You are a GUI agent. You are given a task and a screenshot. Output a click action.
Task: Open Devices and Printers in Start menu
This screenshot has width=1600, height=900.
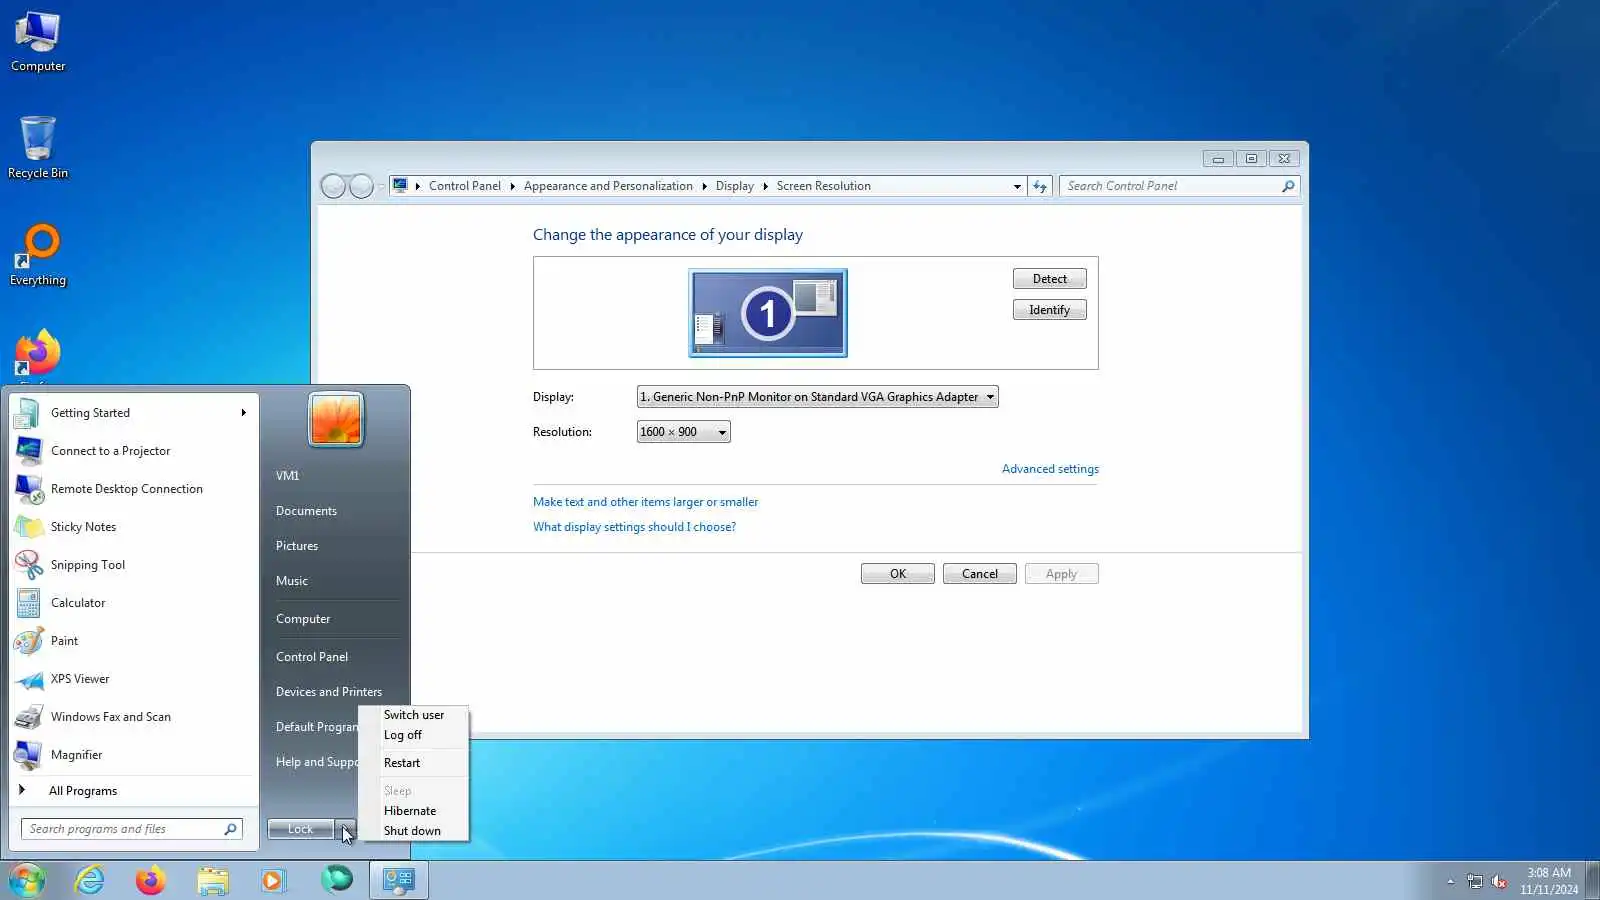point(329,692)
